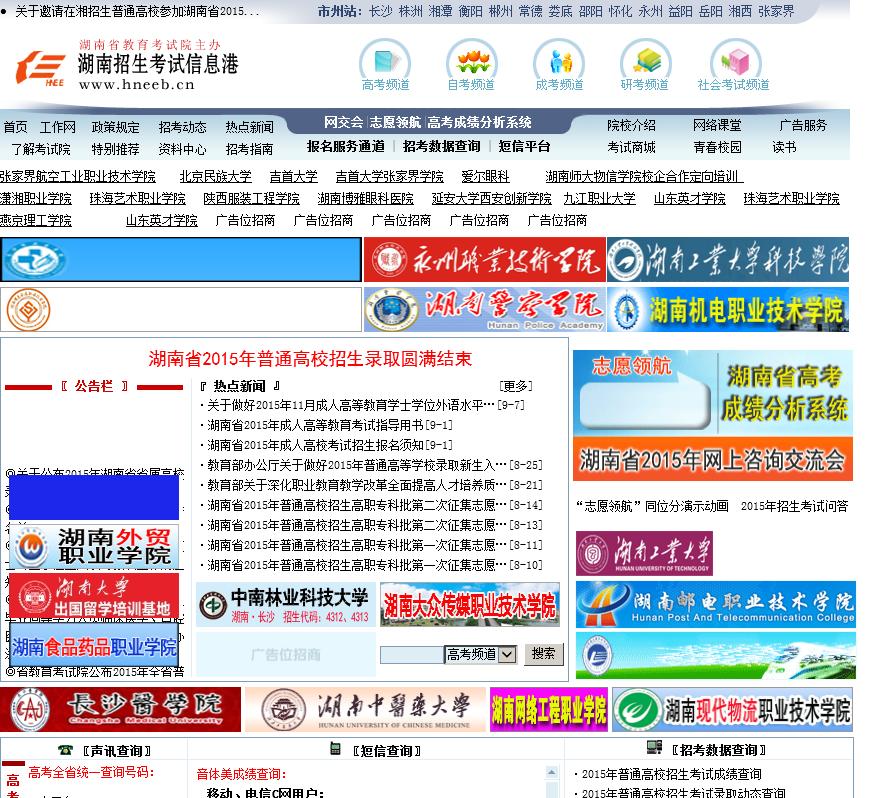Open the 2015年招生考试问答 link
Screen dimensions: 878x798
pos(795,506)
